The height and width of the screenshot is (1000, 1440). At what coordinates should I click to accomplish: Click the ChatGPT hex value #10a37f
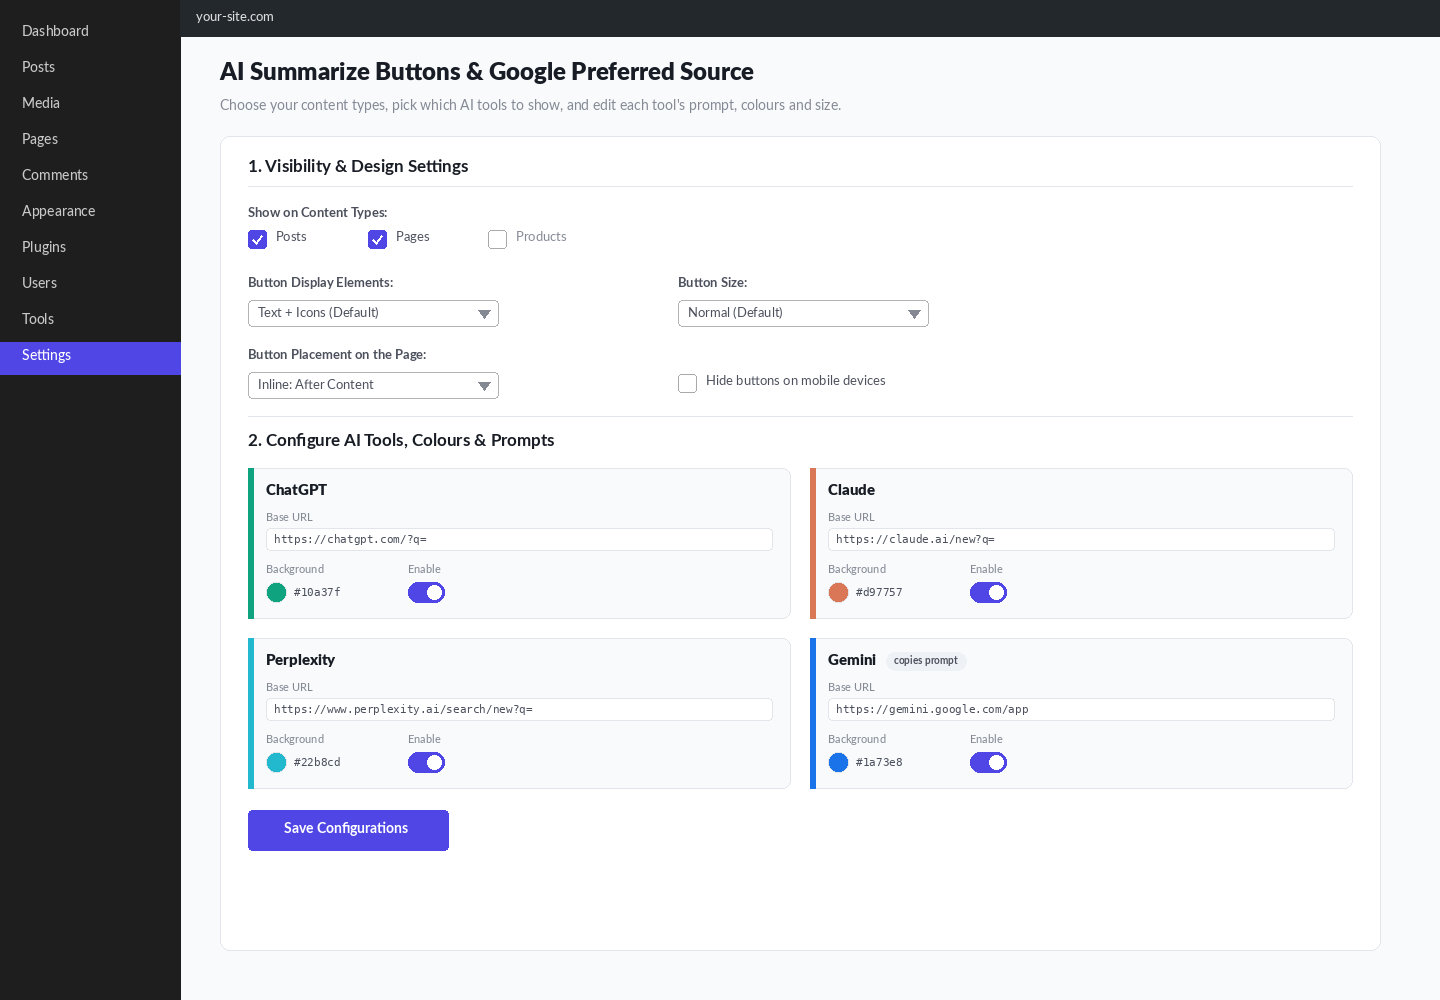tap(317, 593)
